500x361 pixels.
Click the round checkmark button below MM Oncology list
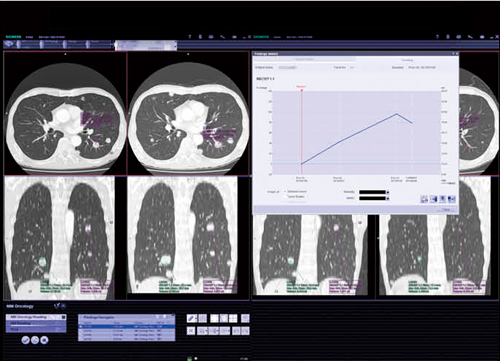(x=26, y=340)
